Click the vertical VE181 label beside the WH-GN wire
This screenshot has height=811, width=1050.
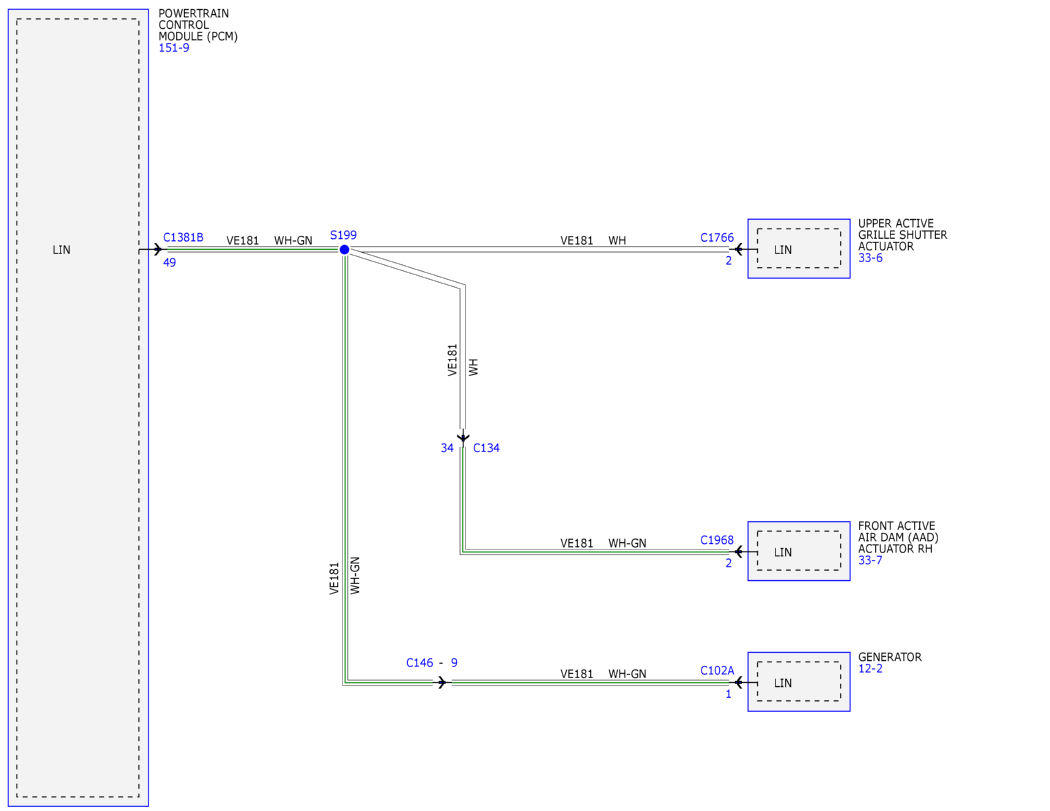tap(334, 579)
